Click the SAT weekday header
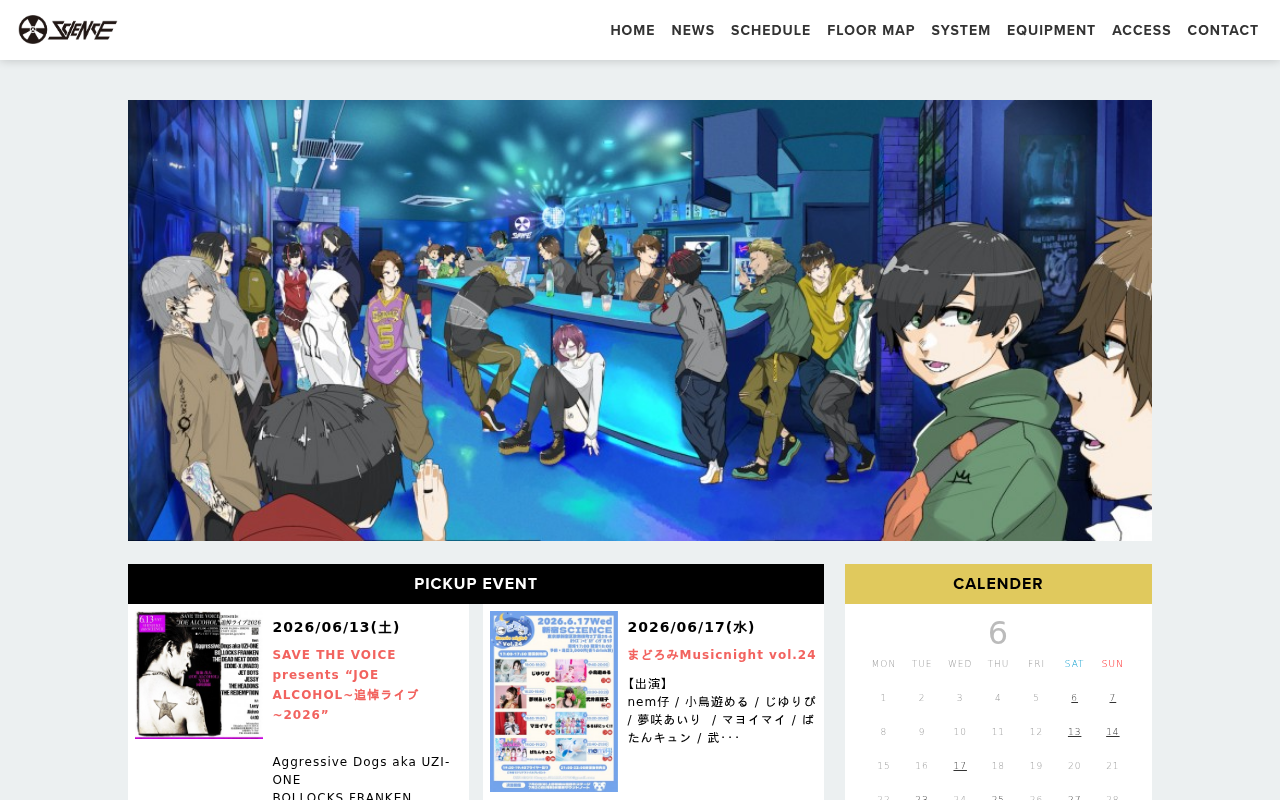Screen dimensions: 1280x800 [x=1074, y=664]
